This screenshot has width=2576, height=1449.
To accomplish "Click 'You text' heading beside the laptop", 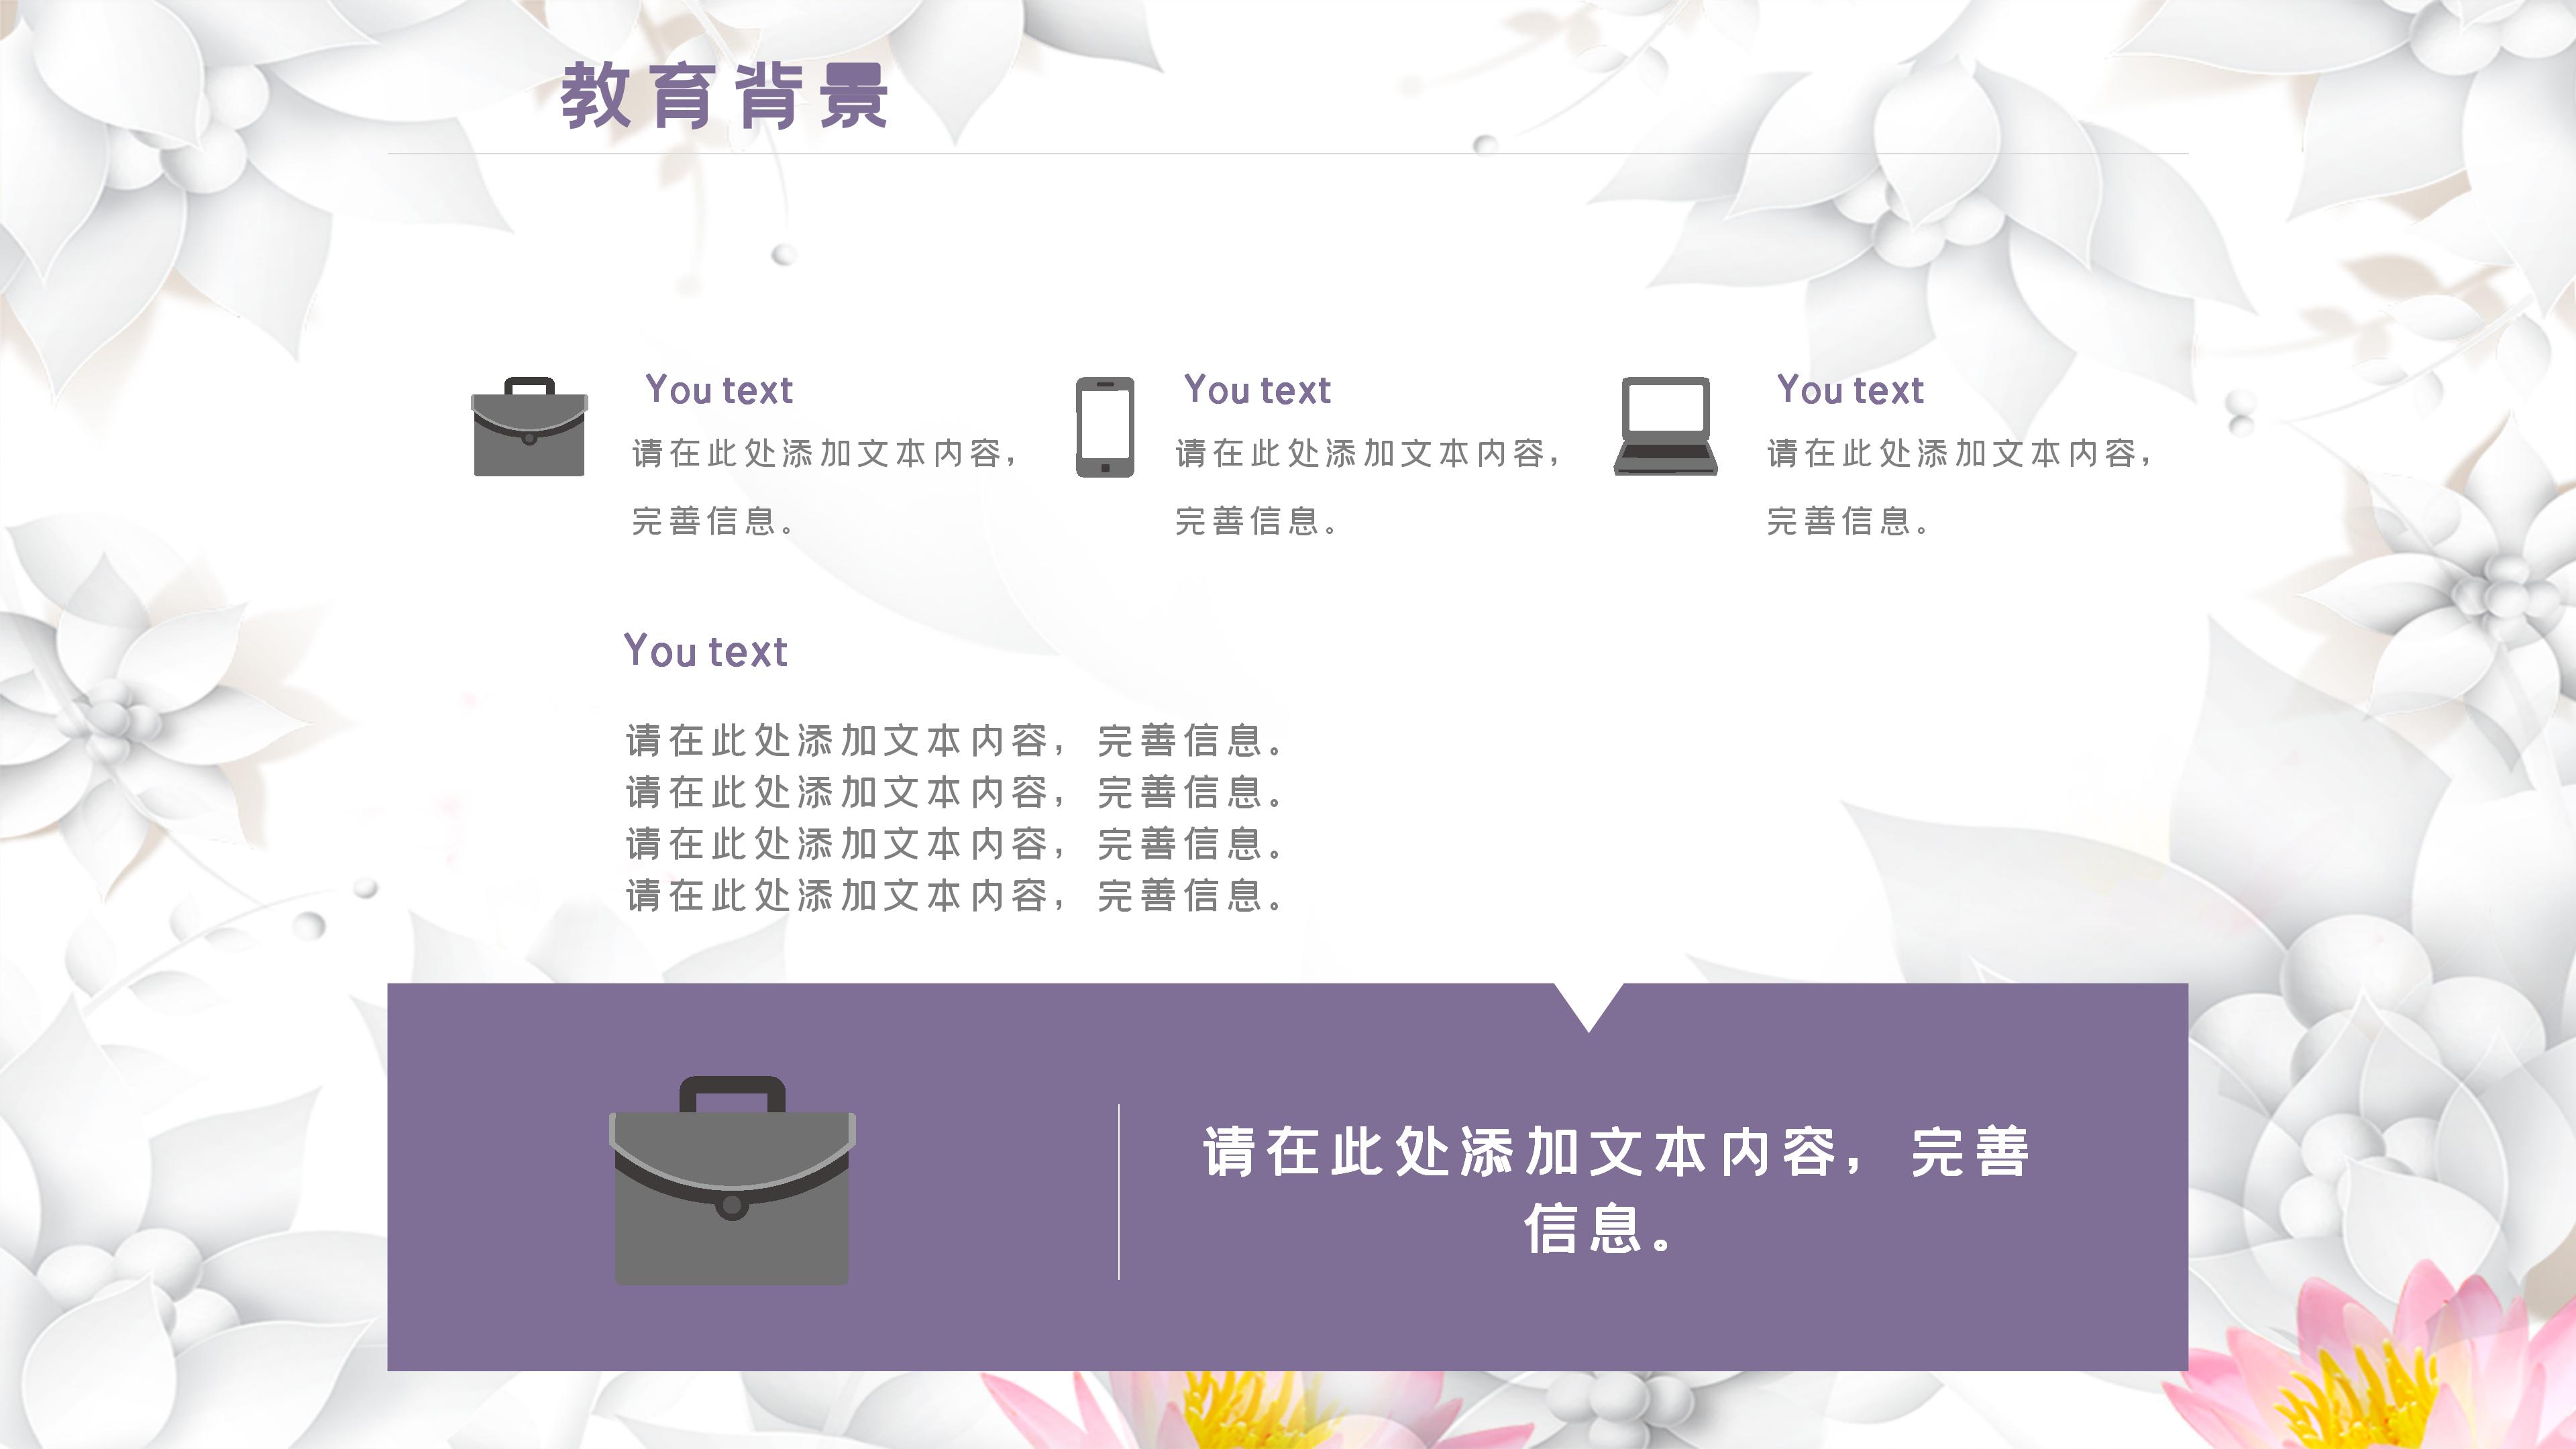I will pos(1850,390).
